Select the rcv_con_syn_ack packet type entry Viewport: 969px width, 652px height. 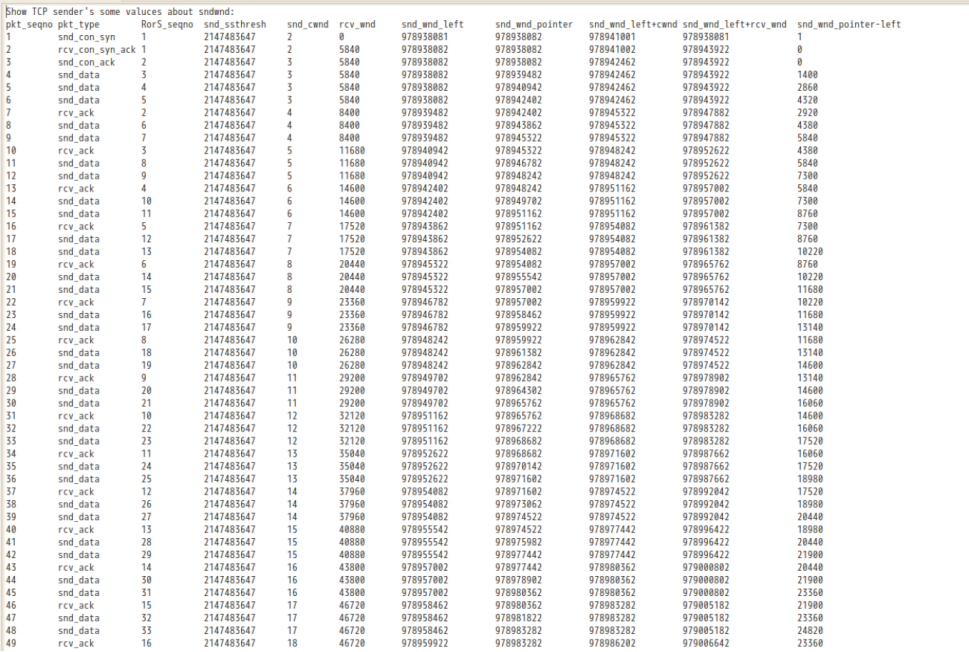(96, 48)
